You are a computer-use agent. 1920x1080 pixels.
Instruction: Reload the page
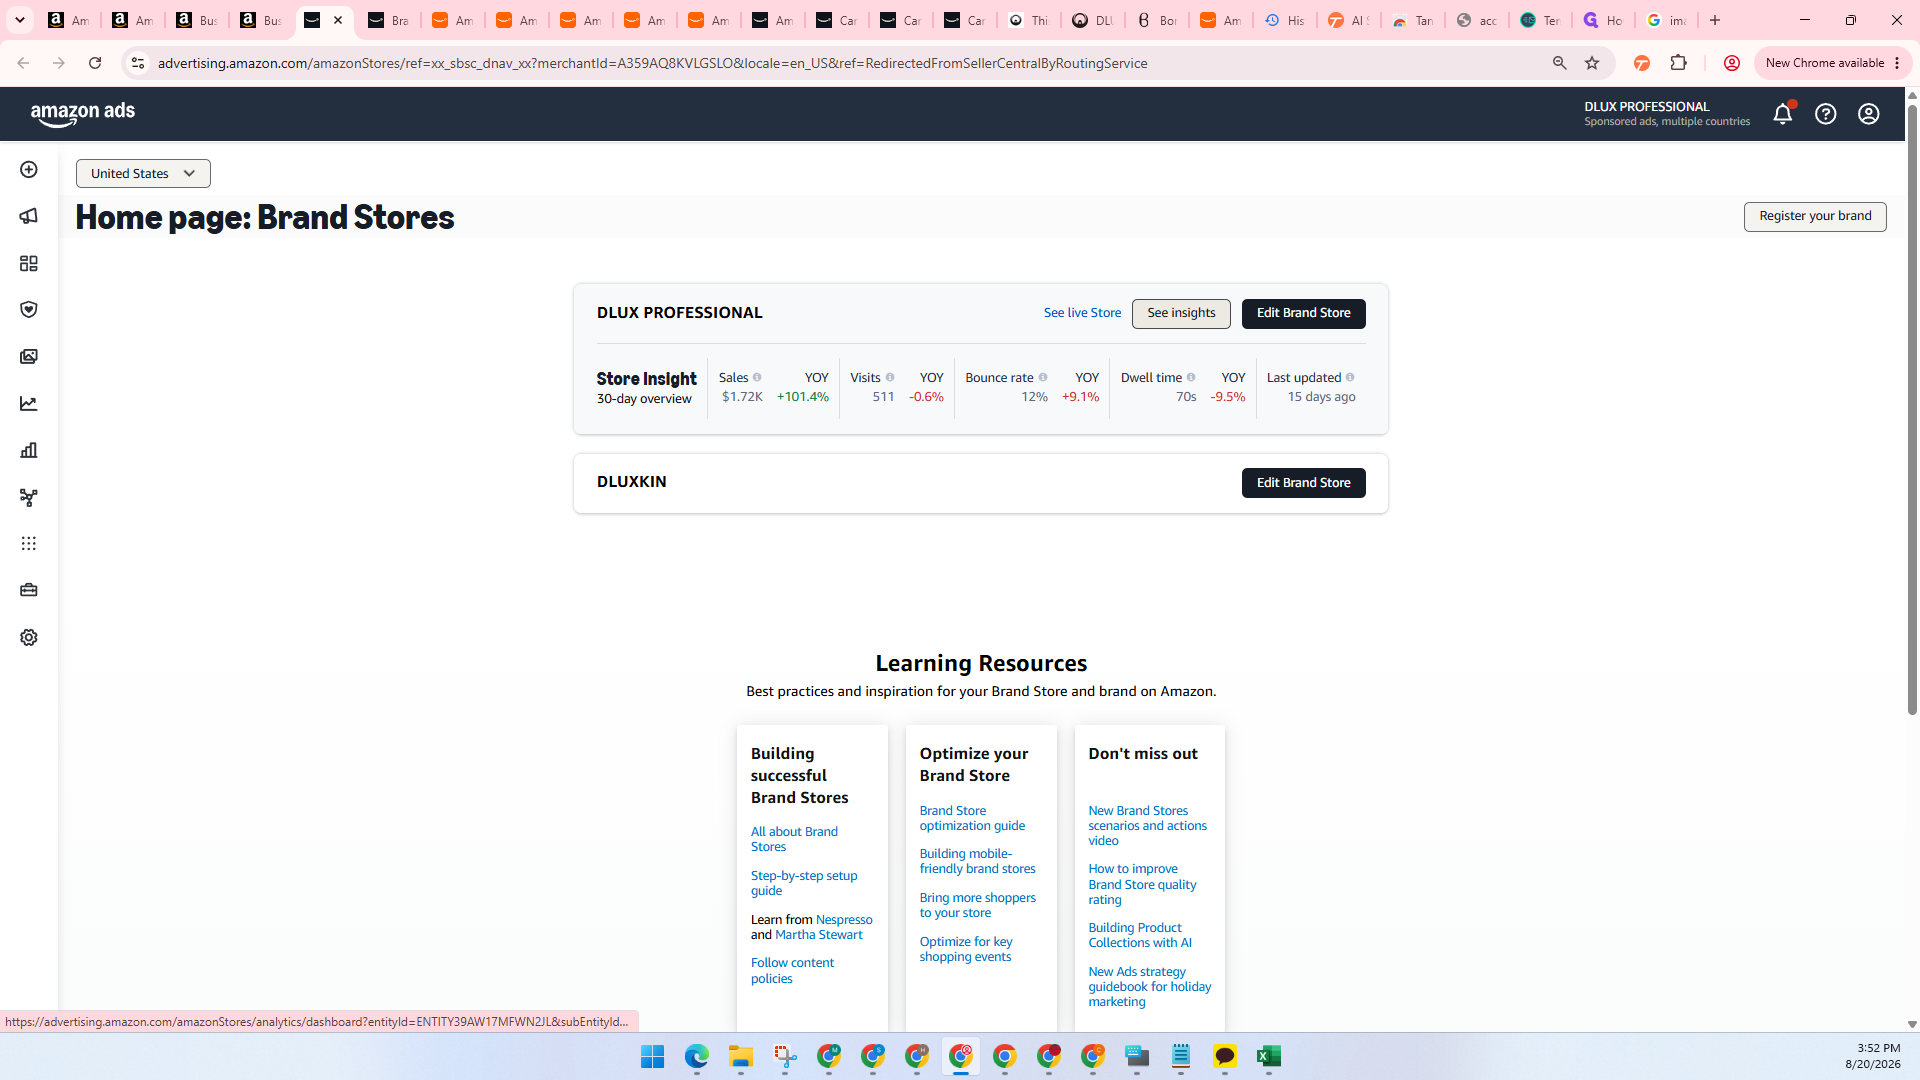[x=95, y=63]
